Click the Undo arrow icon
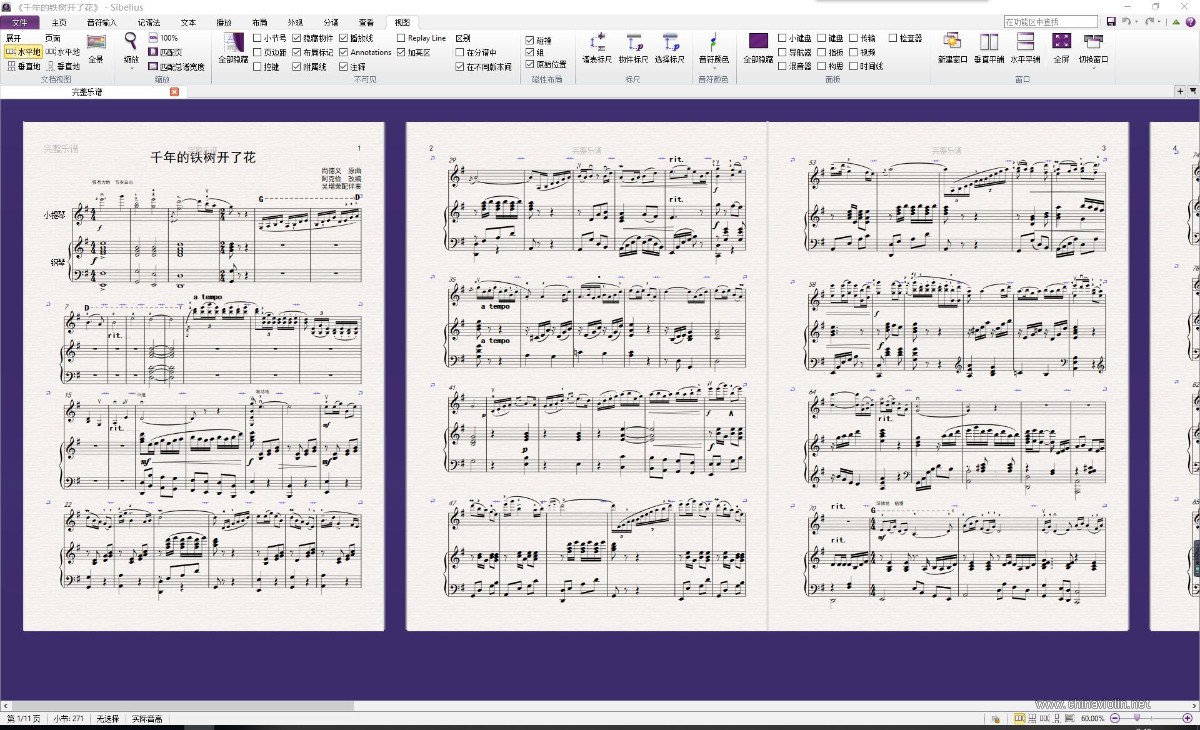This screenshot has width=1200, height=730. click(1126, 21)
